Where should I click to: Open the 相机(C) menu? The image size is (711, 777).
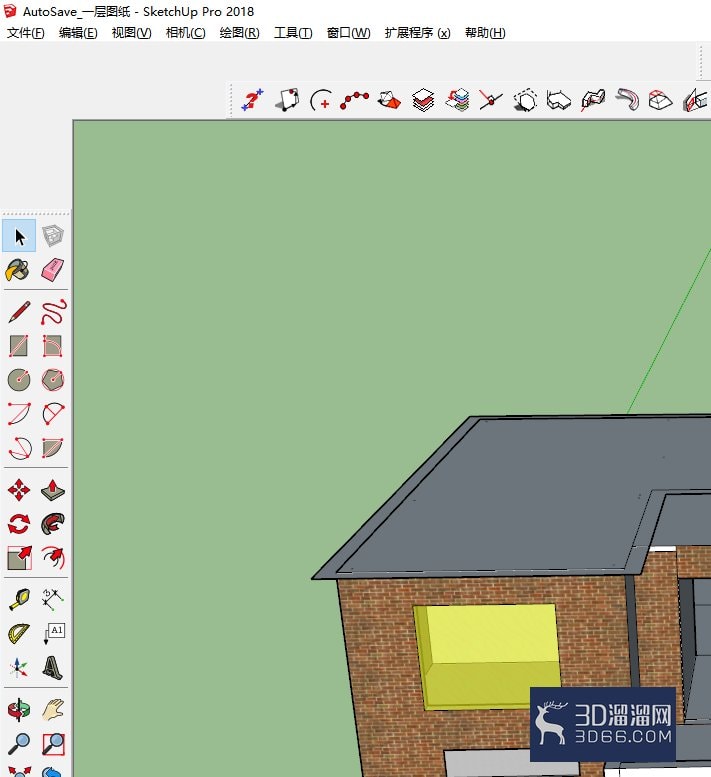(185, 33)
